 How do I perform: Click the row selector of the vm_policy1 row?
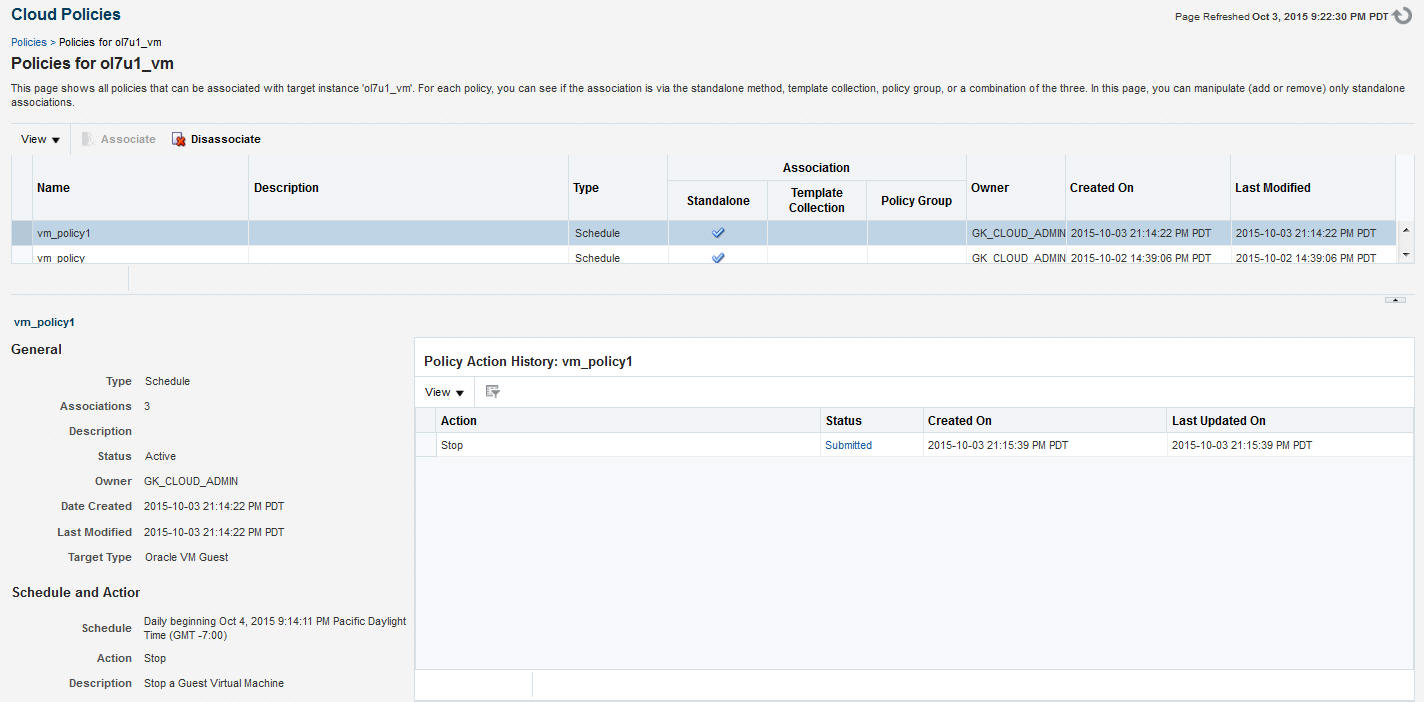tap(22, 233)
